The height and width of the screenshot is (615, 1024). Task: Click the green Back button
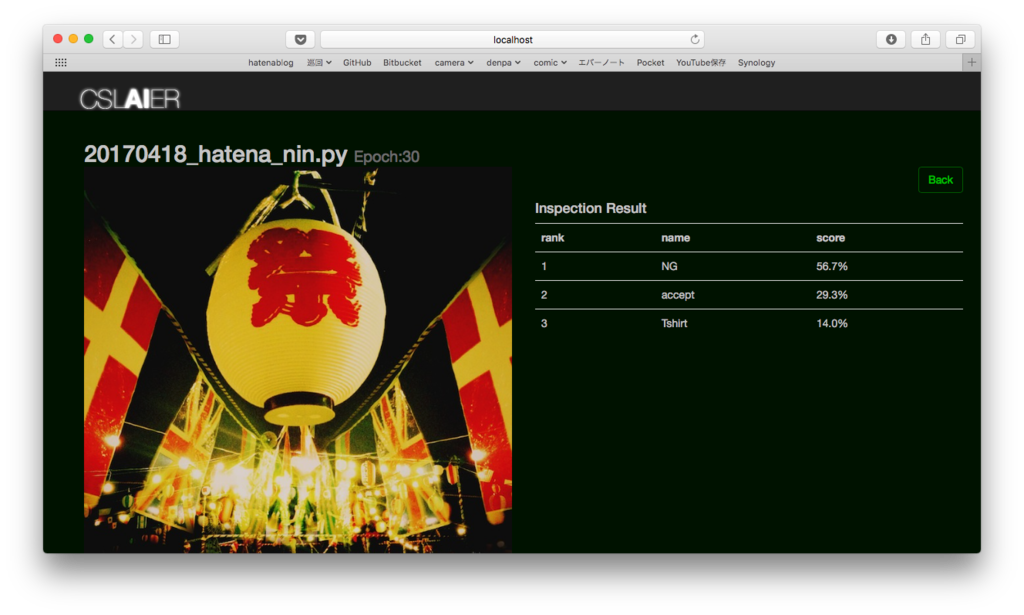pos(940,180)
